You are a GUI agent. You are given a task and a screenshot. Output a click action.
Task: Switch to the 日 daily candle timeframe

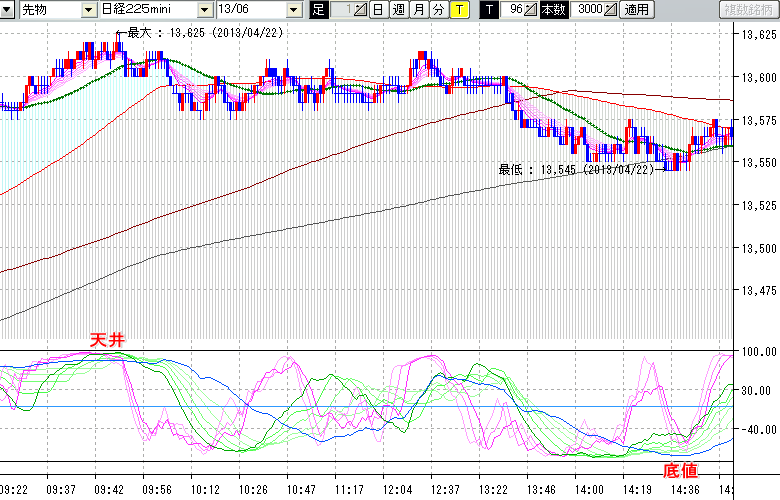pyautogui.click(x=377, y=10)
